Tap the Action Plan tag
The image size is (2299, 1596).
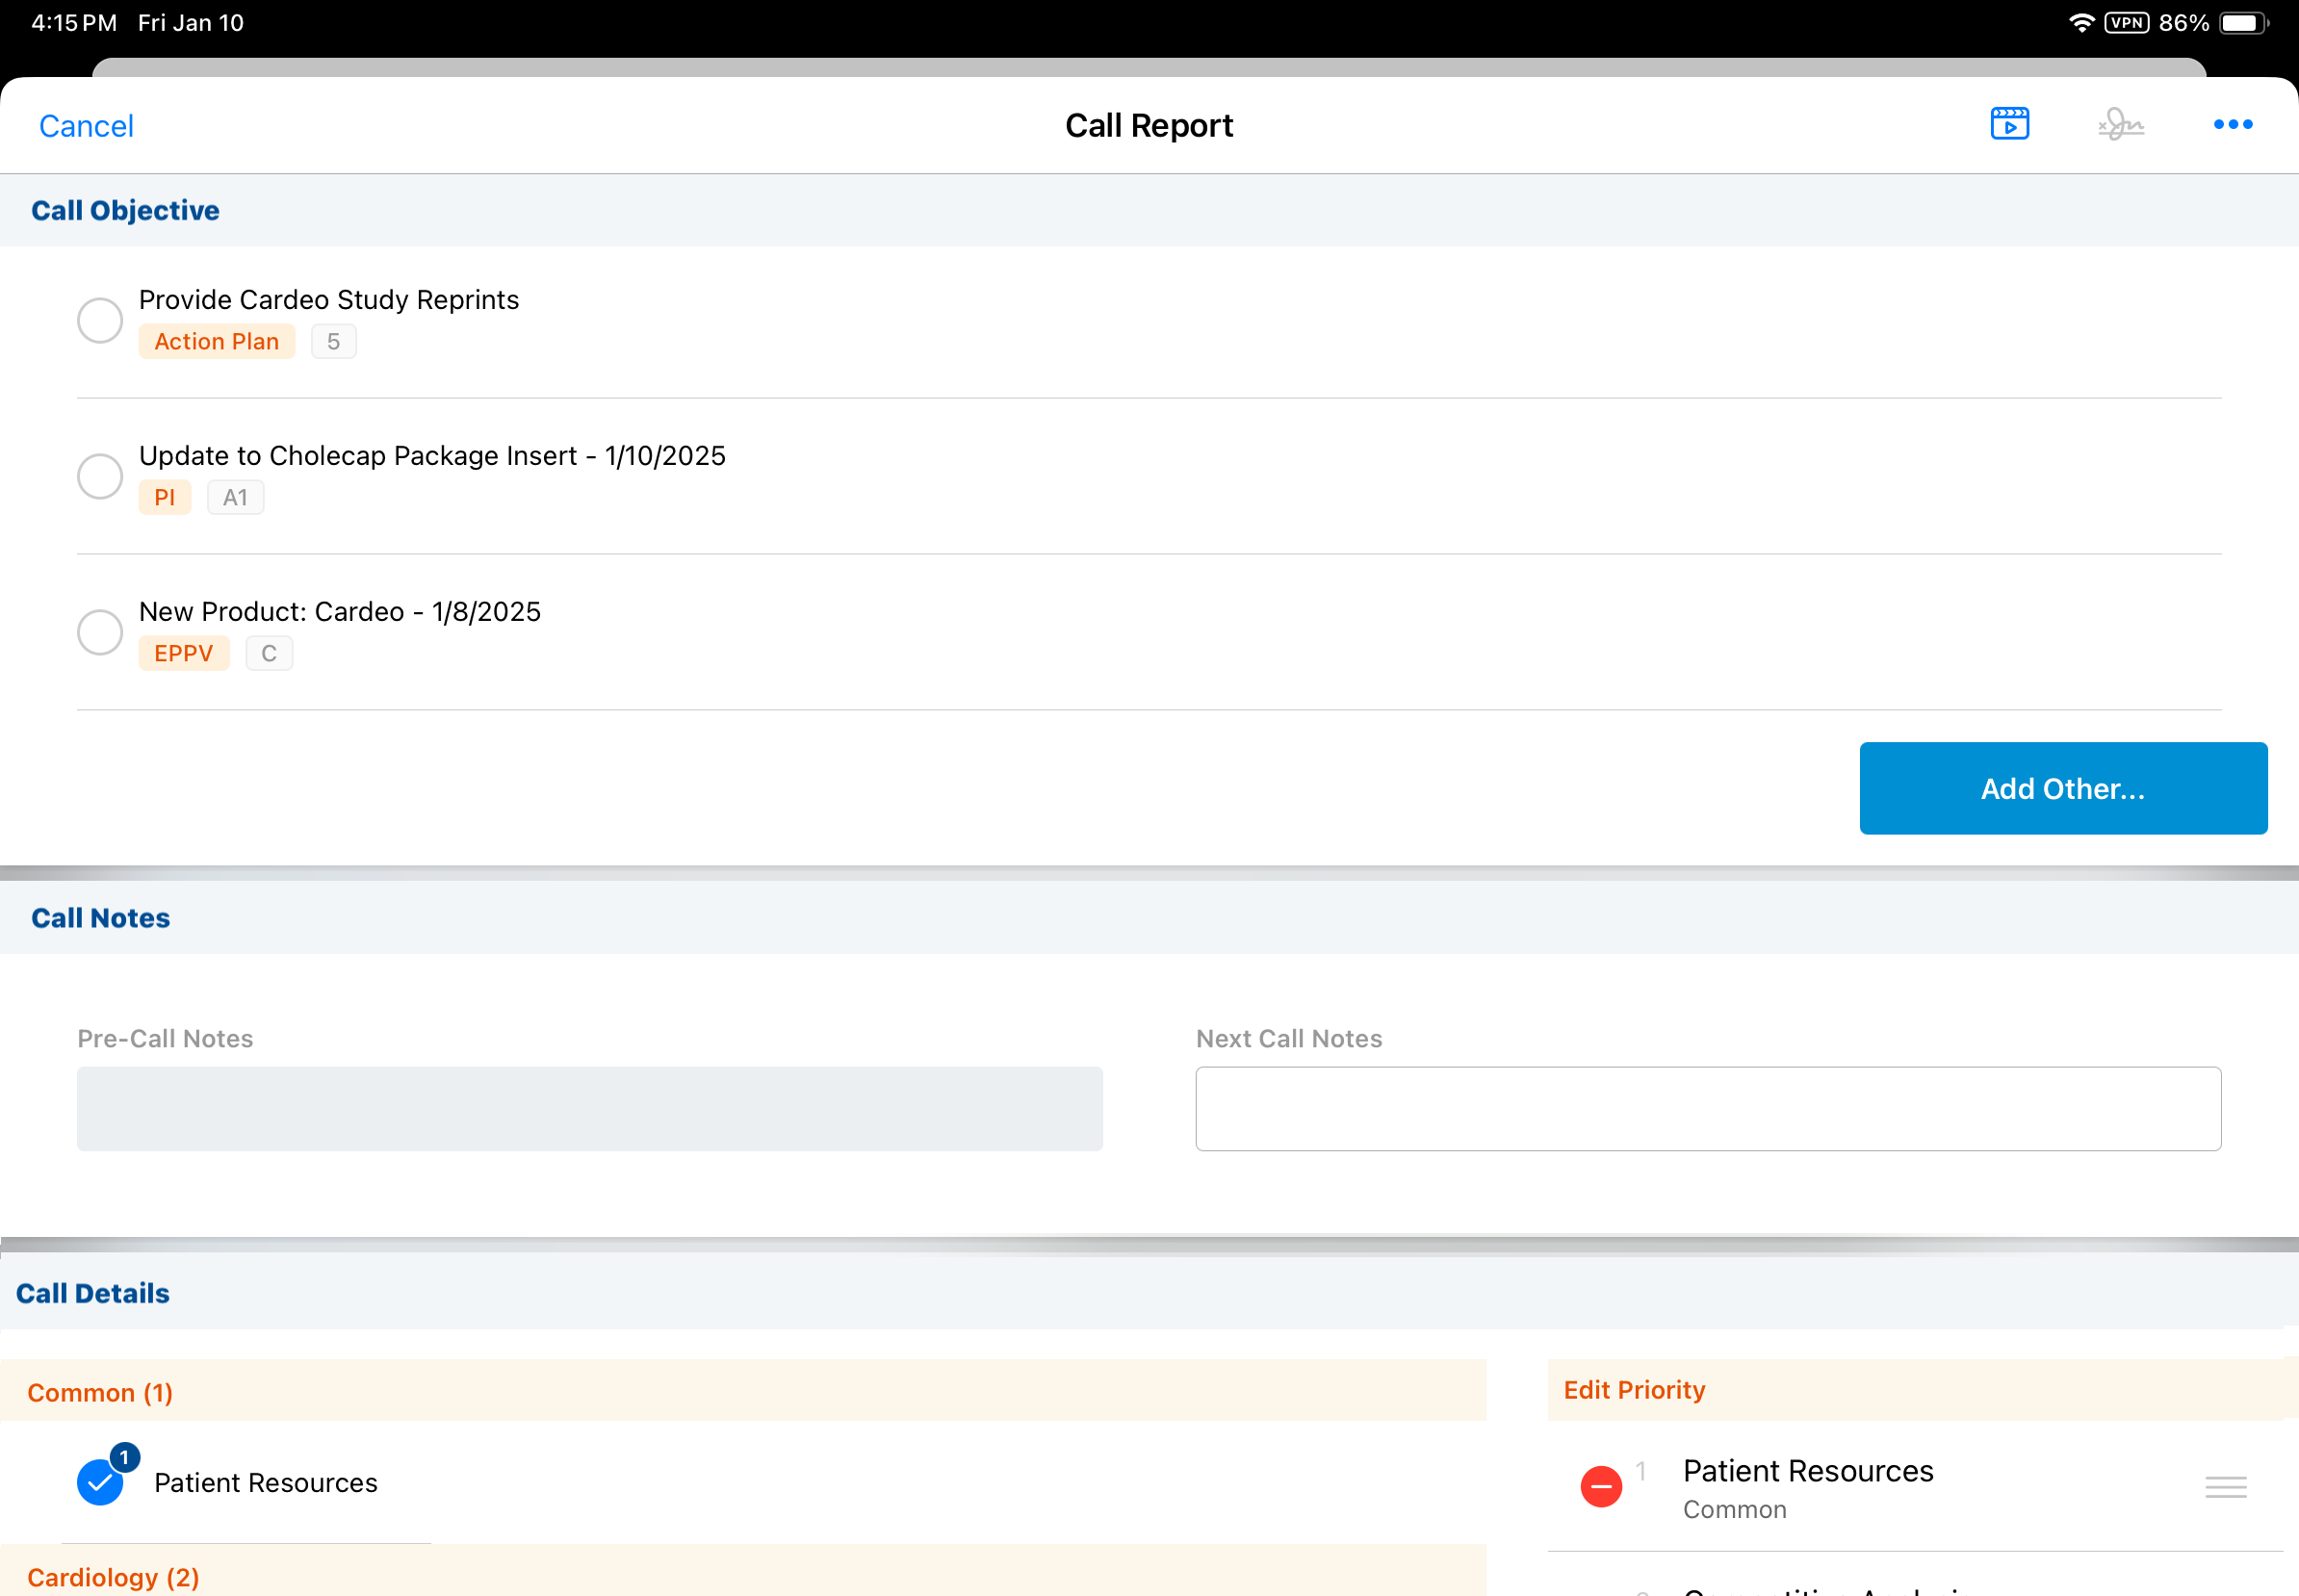216,342
